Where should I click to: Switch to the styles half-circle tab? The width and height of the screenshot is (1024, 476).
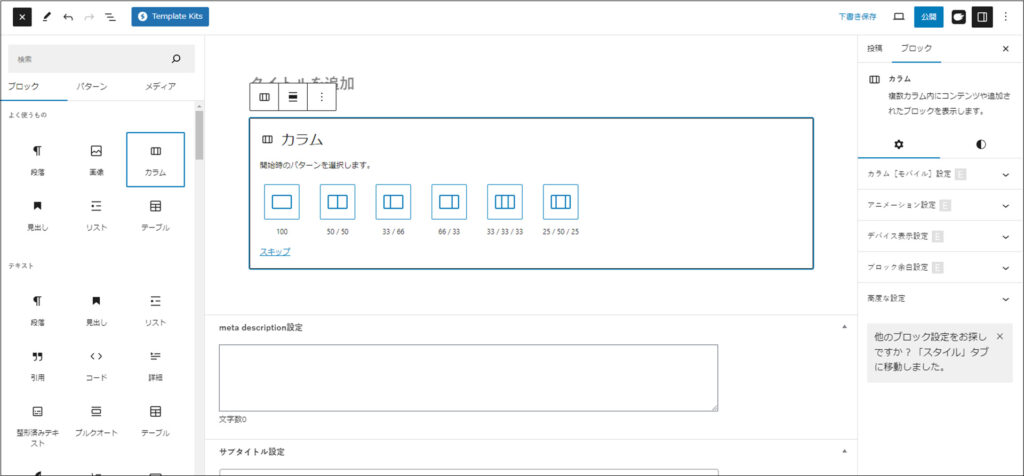(980, 144)
